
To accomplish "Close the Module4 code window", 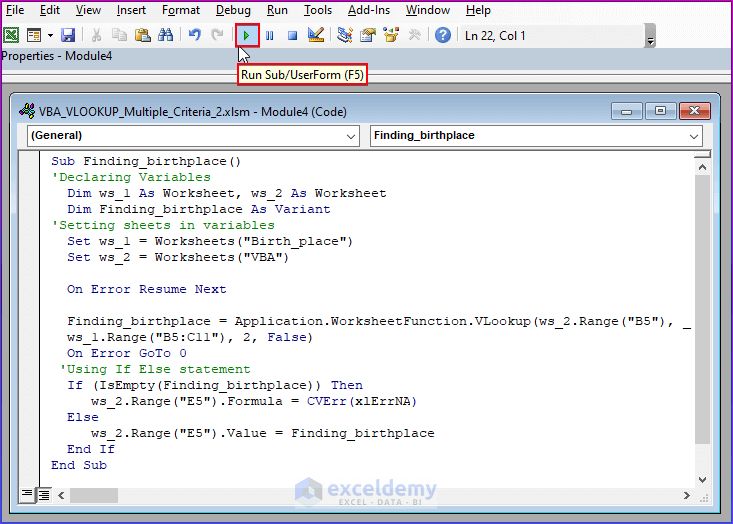I will [x=695, y=111].
